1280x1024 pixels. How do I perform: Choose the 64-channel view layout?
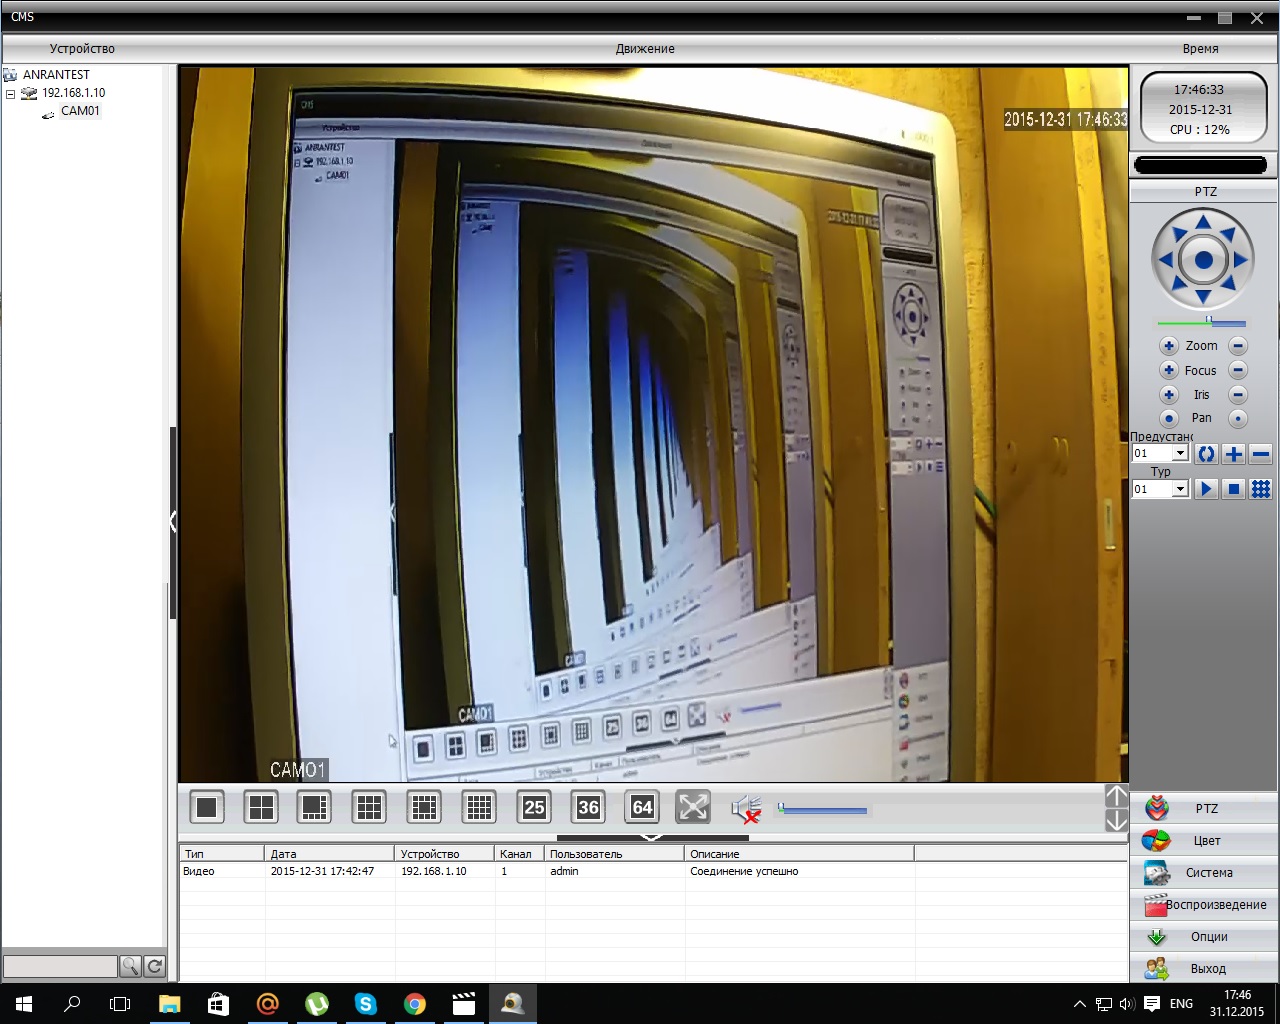click(642, 807)
